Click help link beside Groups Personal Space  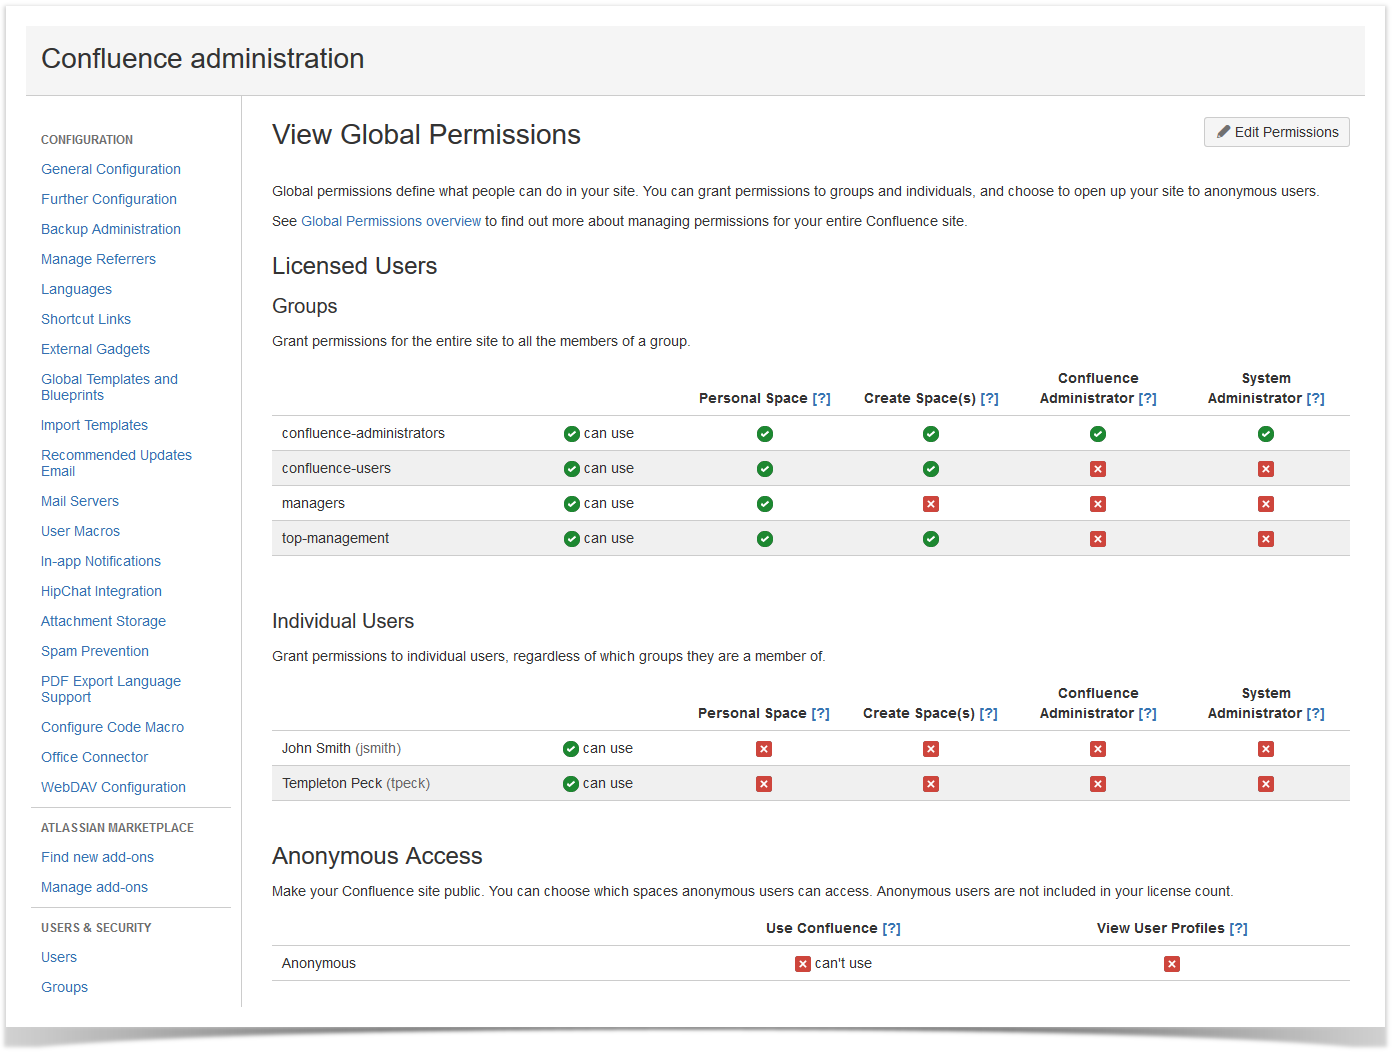tap(821, 398)
